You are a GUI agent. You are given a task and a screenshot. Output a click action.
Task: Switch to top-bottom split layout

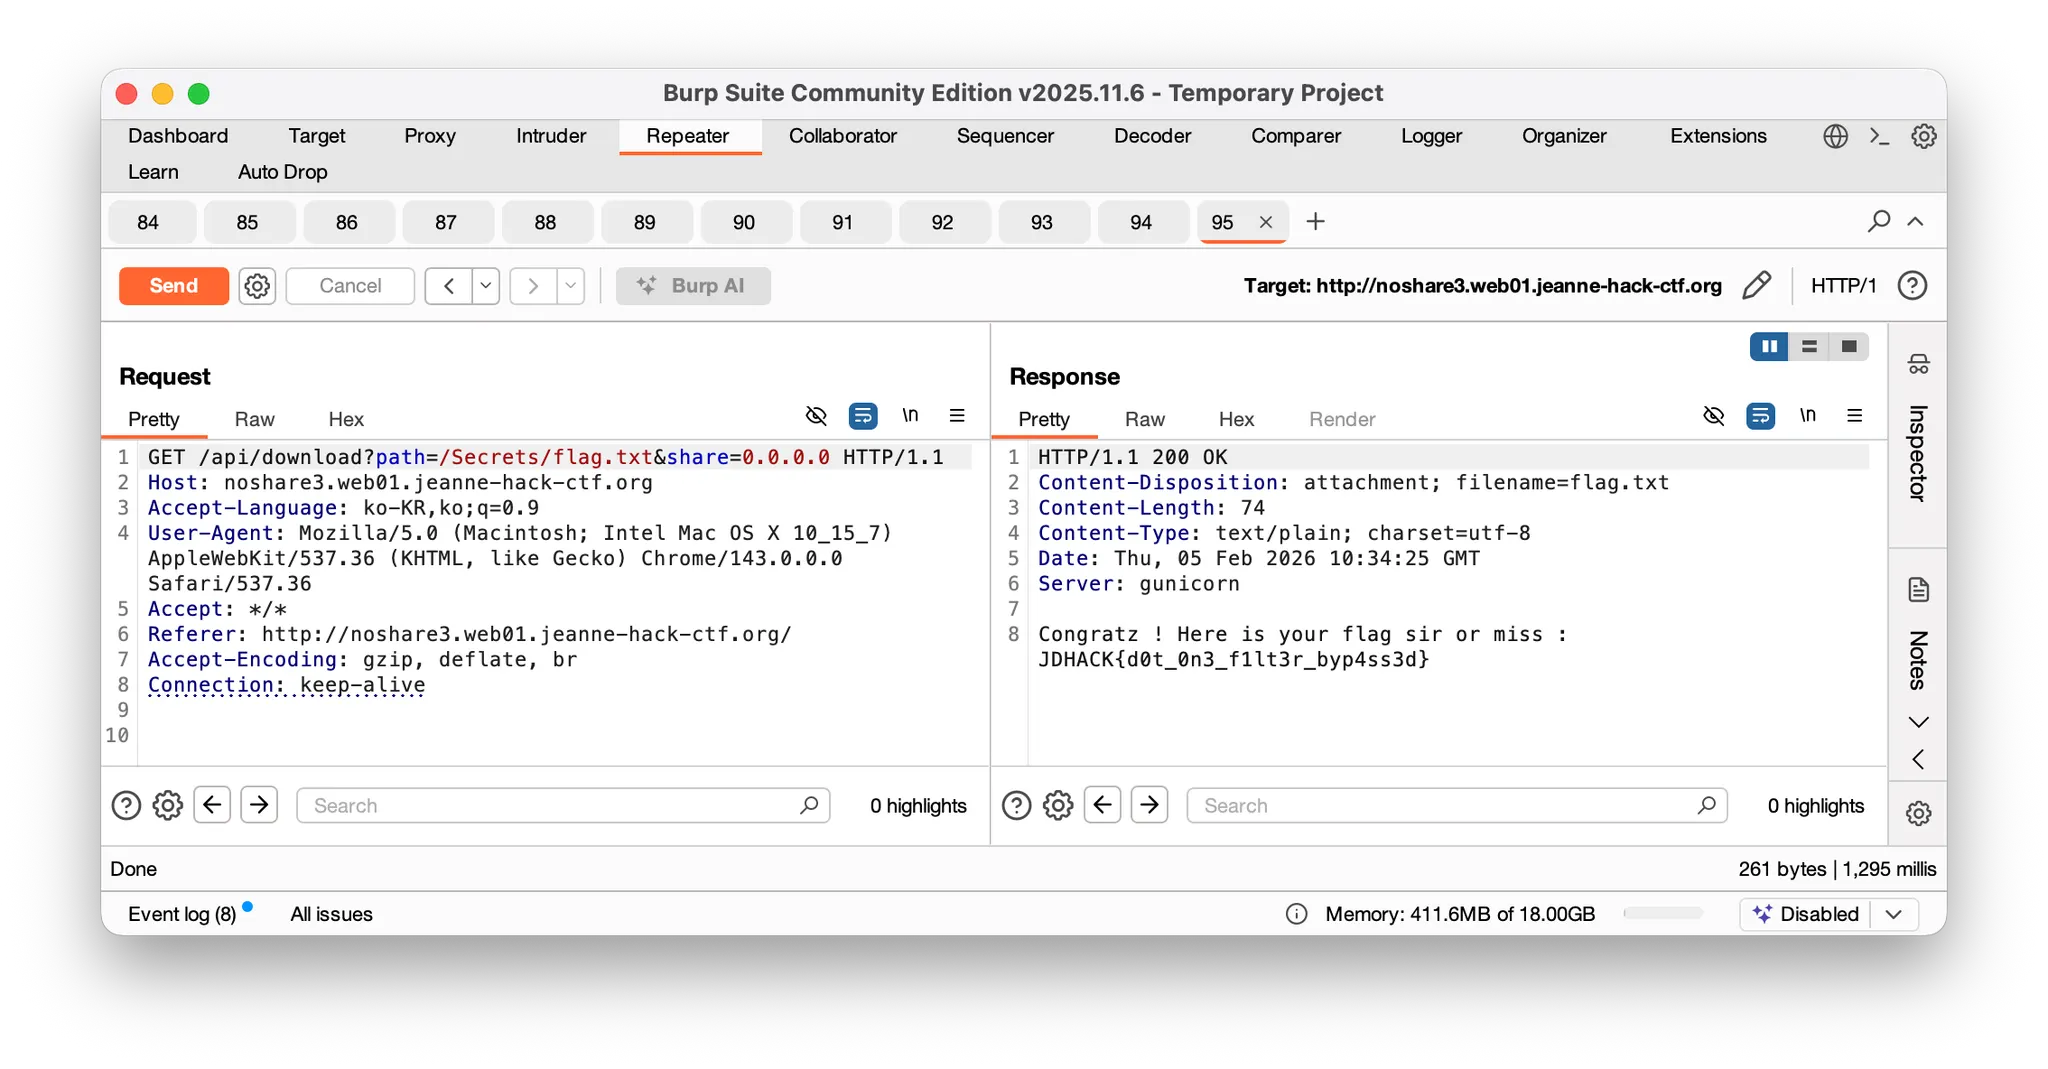coord(1809,346)
